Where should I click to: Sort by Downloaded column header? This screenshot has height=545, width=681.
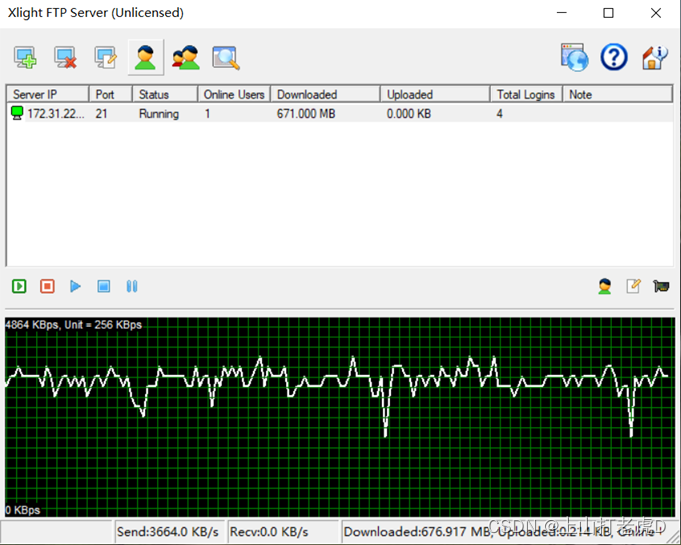325,94
